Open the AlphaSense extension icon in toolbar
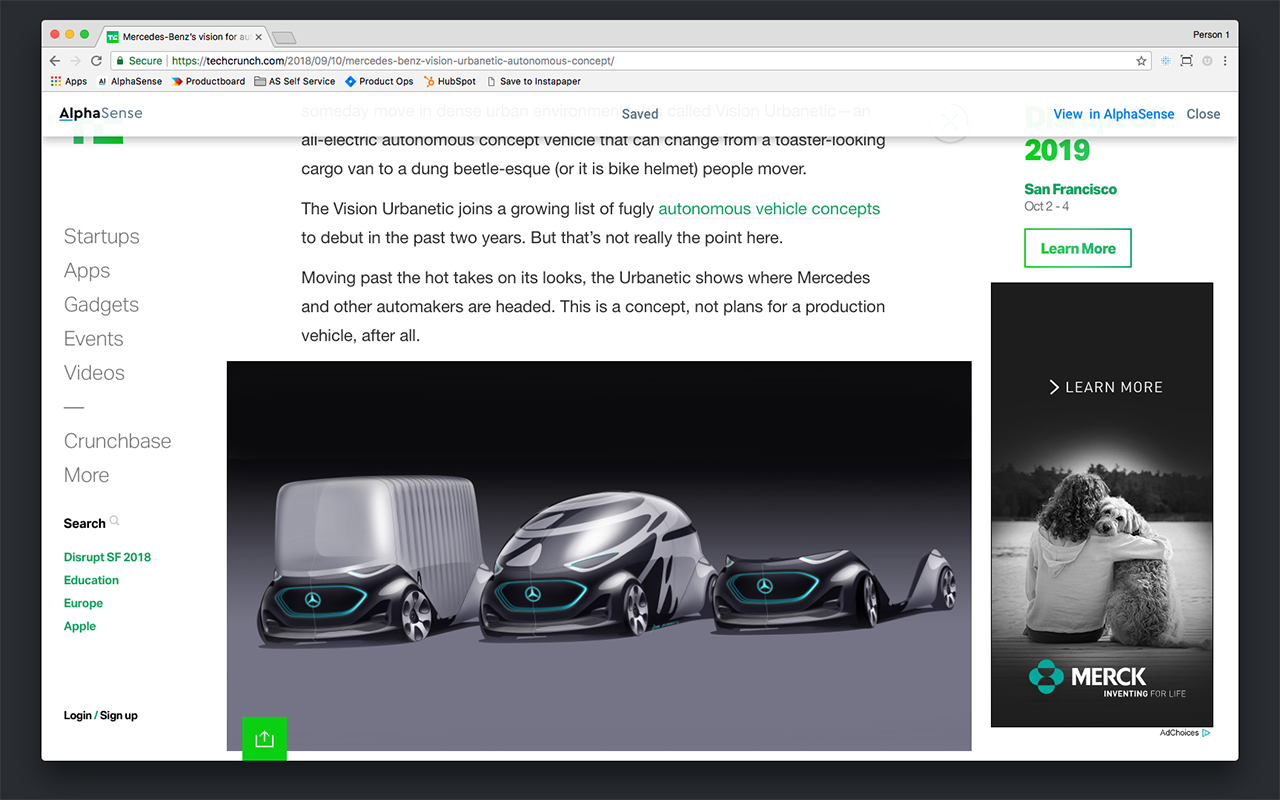The image size is (1280, 800). click(1165, 60)
